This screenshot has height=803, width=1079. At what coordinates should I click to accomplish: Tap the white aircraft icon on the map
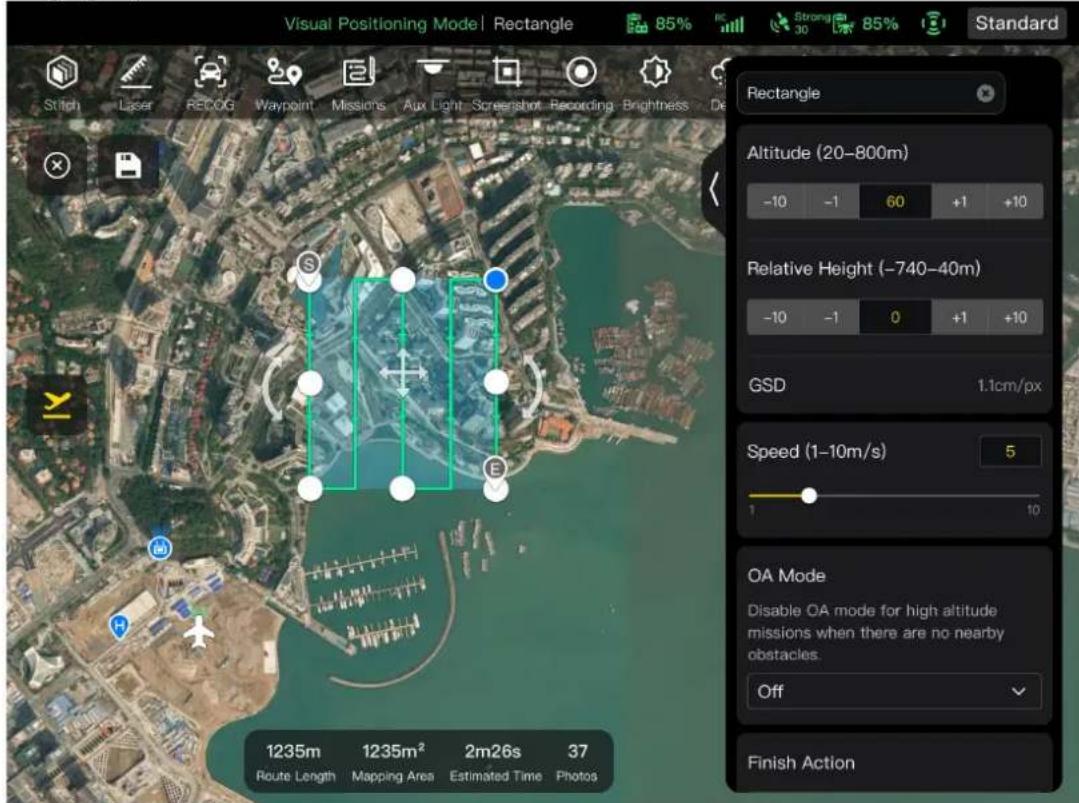click(x=199, y=632)
